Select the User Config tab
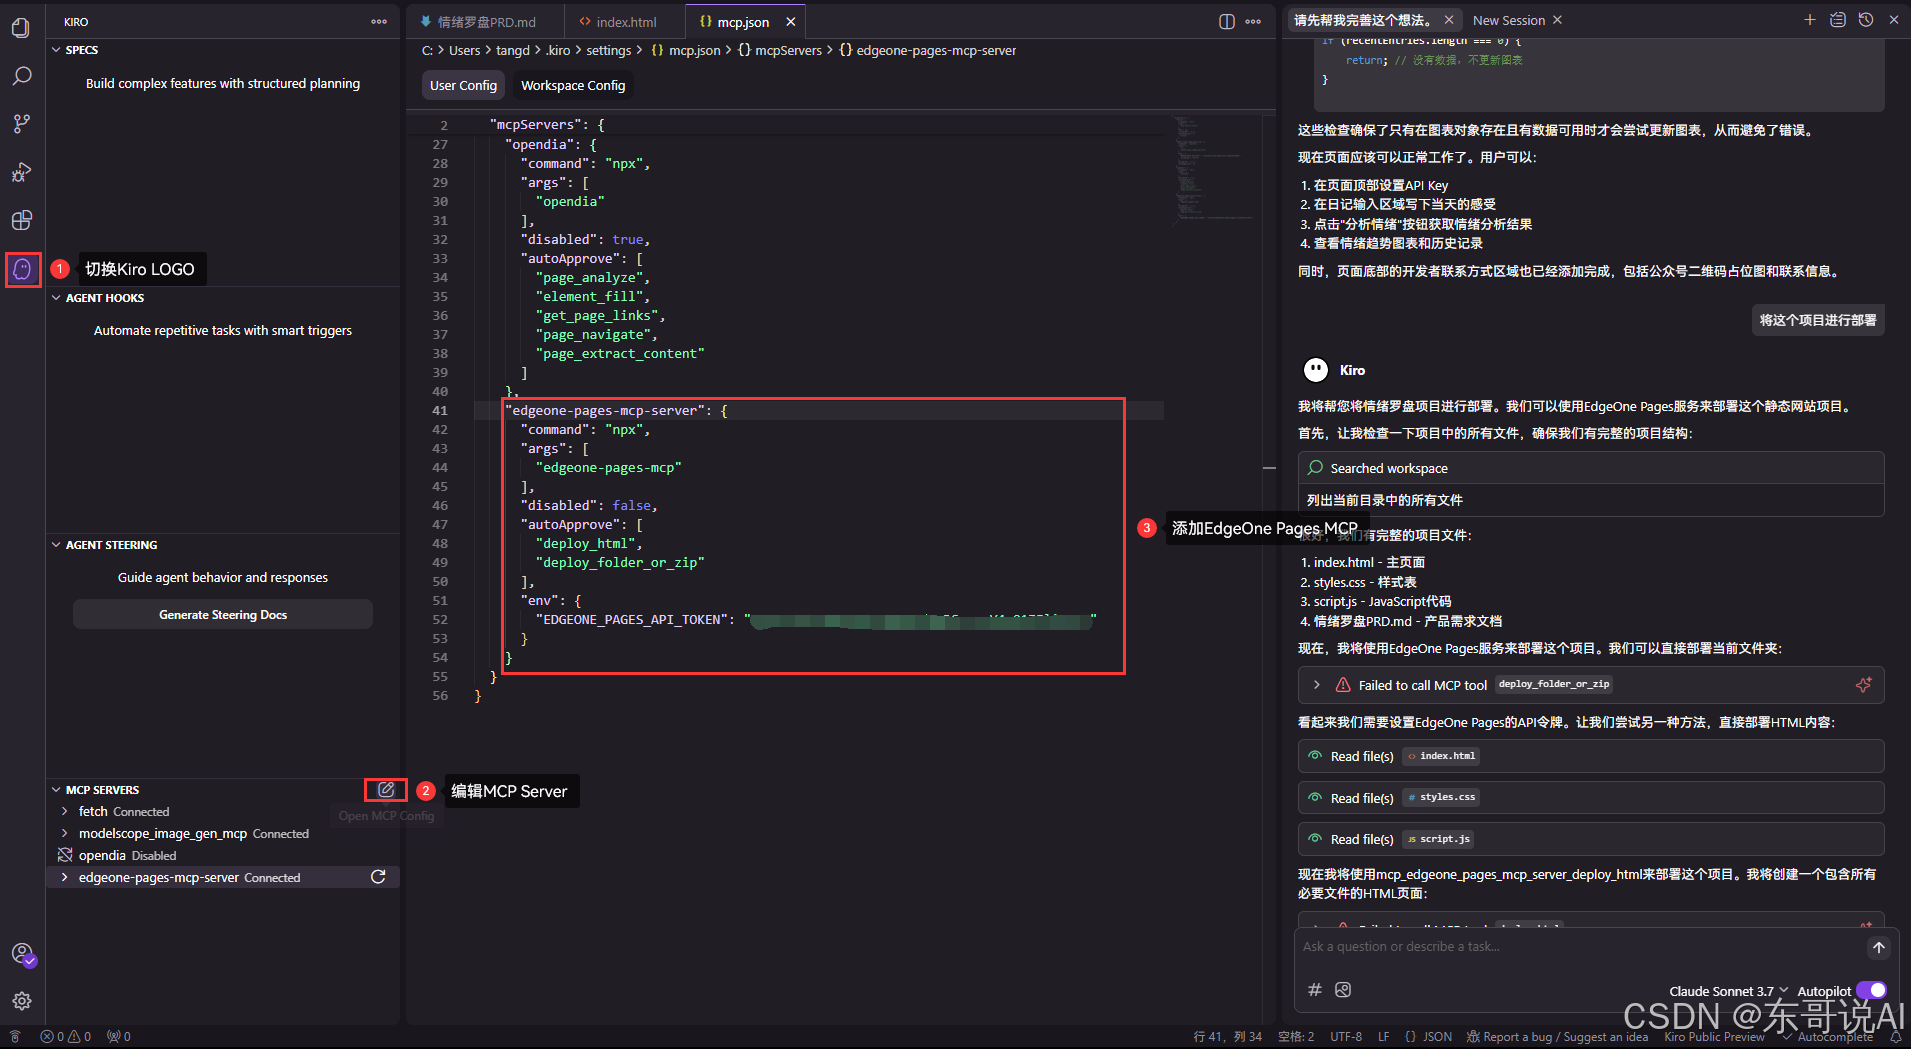 click(x=463, y=85)
